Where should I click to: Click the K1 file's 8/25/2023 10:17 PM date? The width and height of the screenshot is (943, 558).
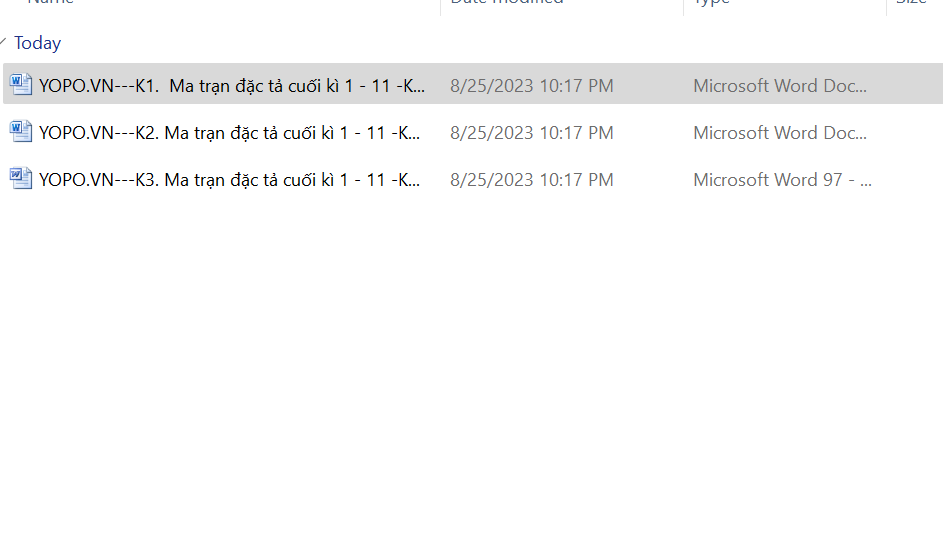pos(532,86)
